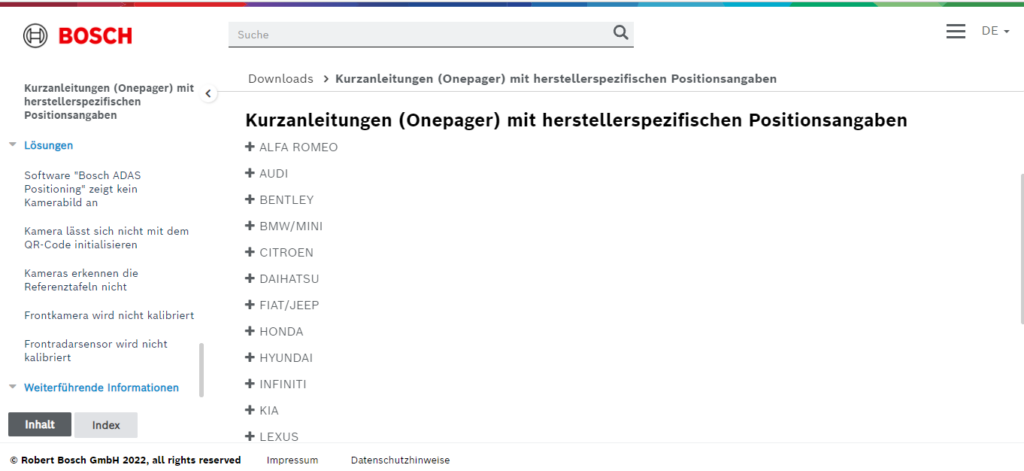This screenshot has width=1024, height=471.
Task: Expand the INFINITI section
Action: click(x=276, y=384)
